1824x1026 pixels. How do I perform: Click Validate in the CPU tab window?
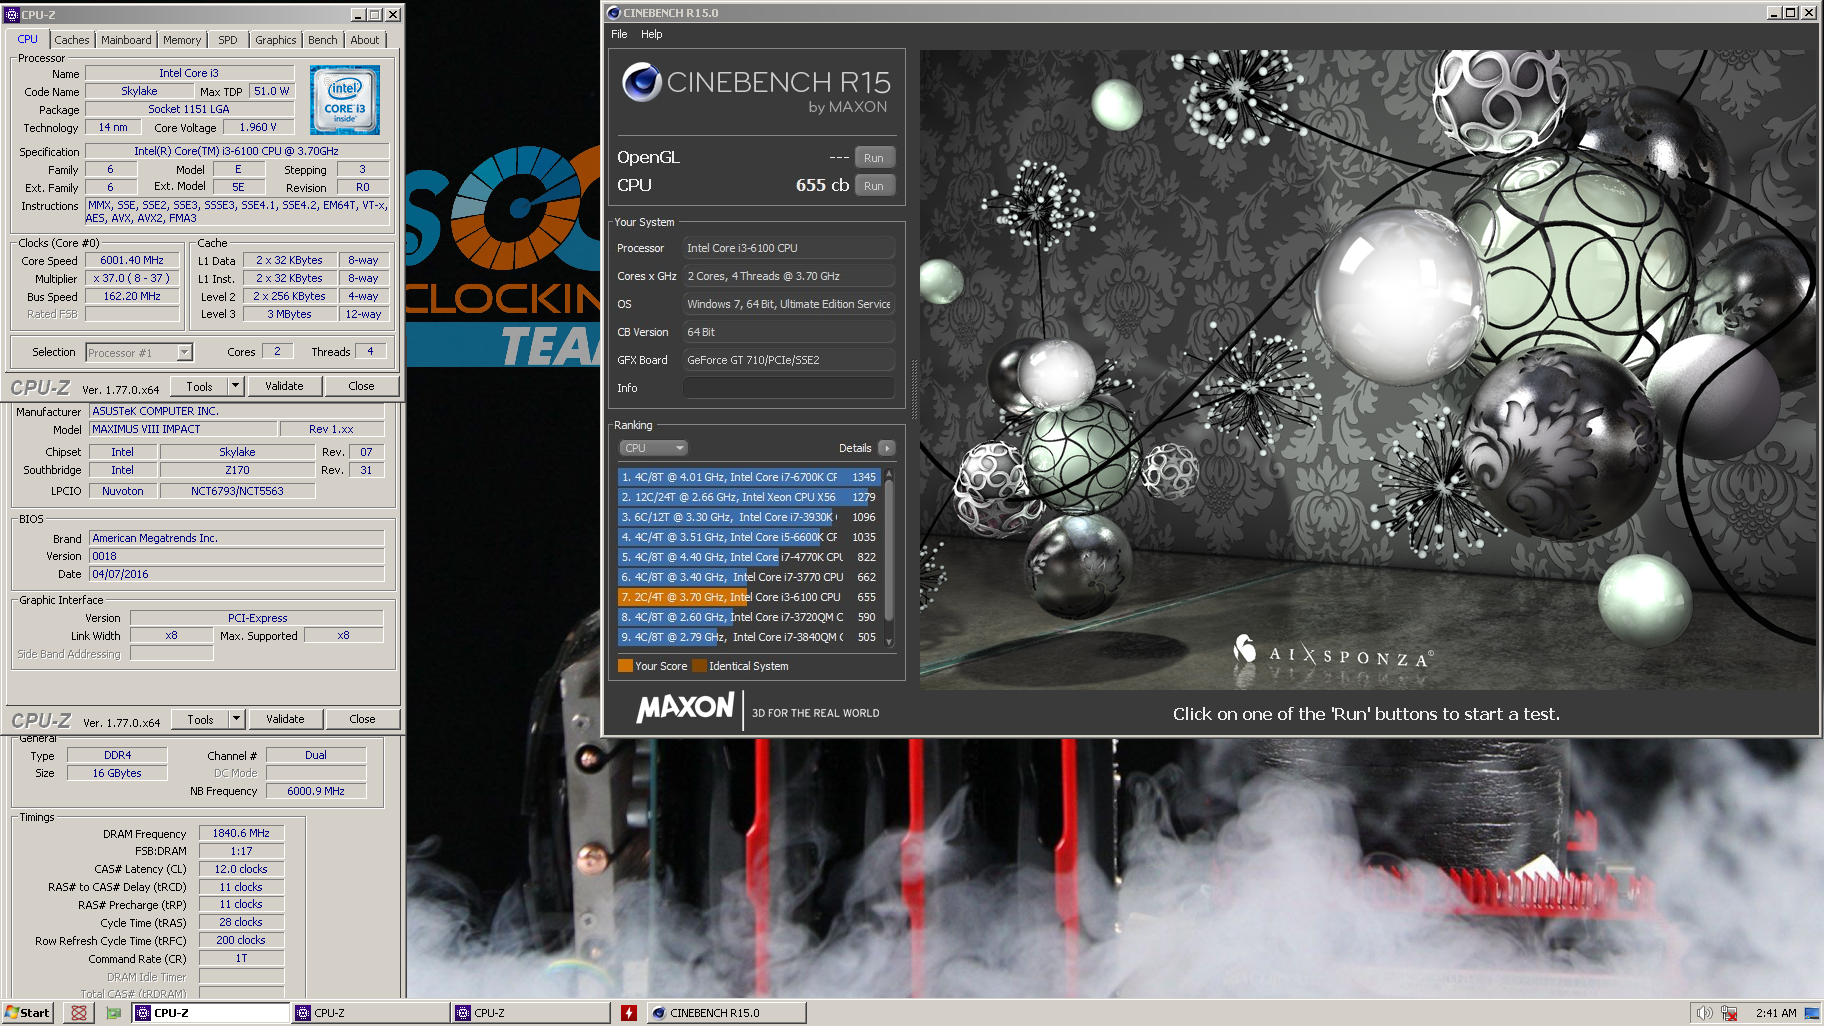click(284, 386)
